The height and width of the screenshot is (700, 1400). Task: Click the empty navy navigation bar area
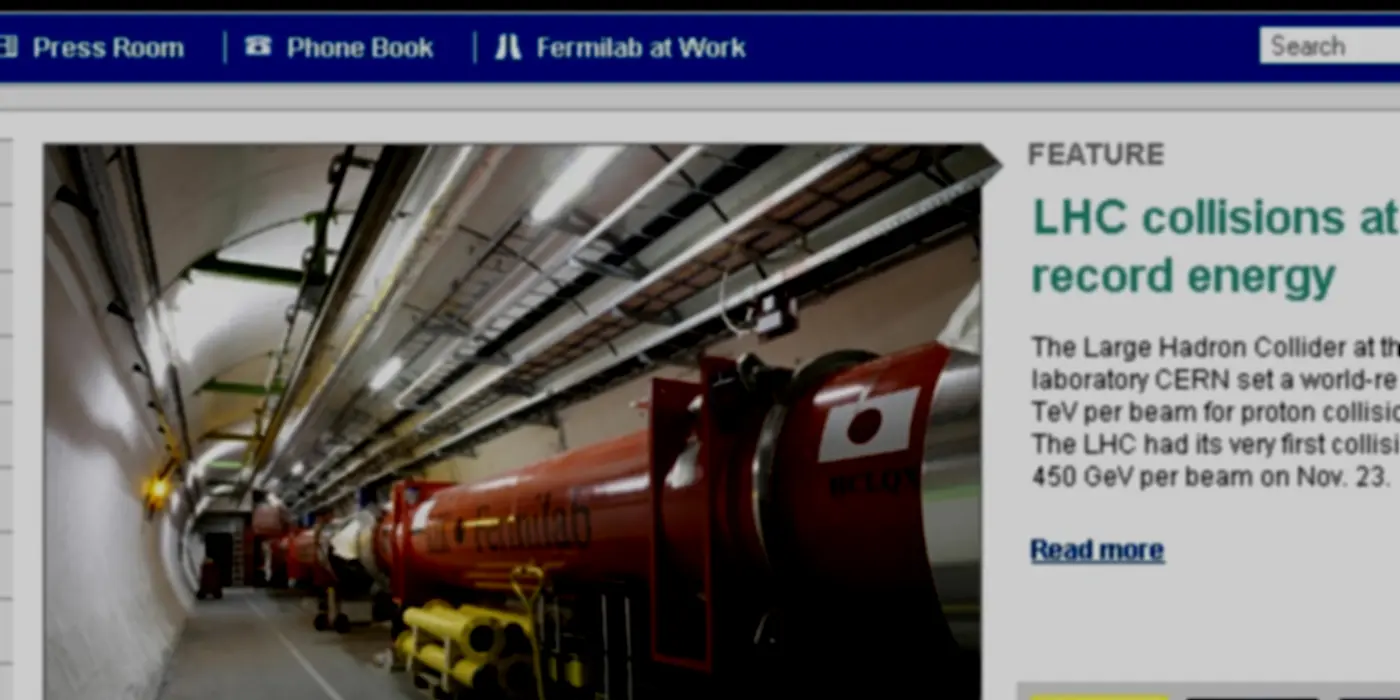(1000, 47)
